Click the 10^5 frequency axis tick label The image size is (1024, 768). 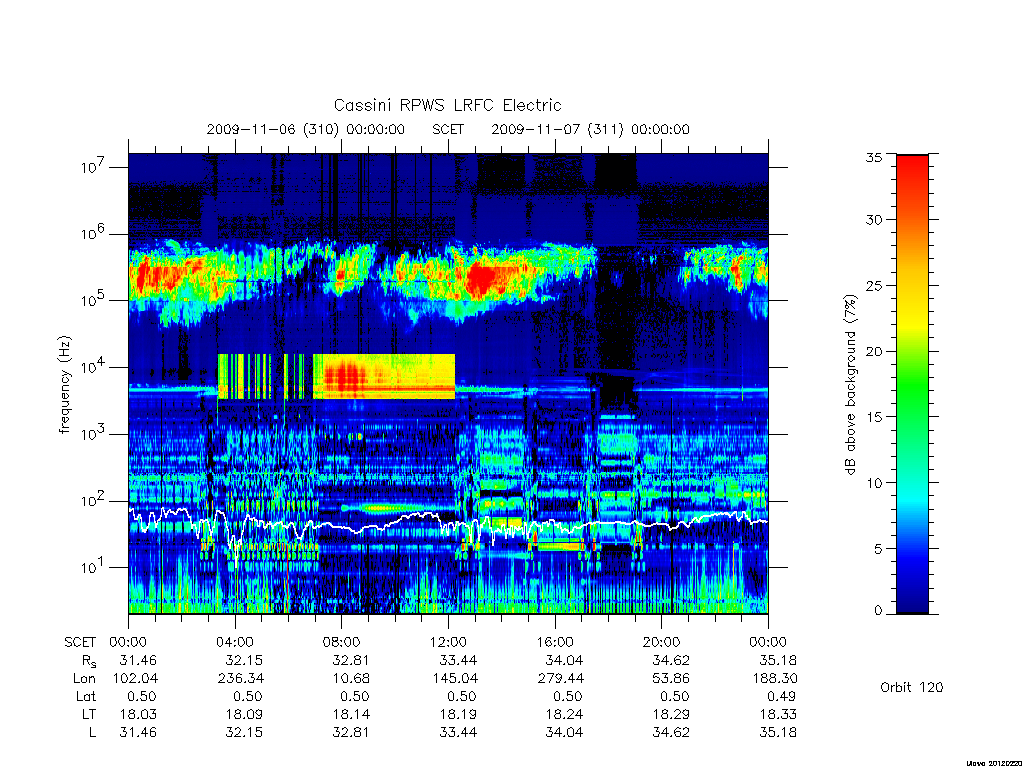[93, 300]
